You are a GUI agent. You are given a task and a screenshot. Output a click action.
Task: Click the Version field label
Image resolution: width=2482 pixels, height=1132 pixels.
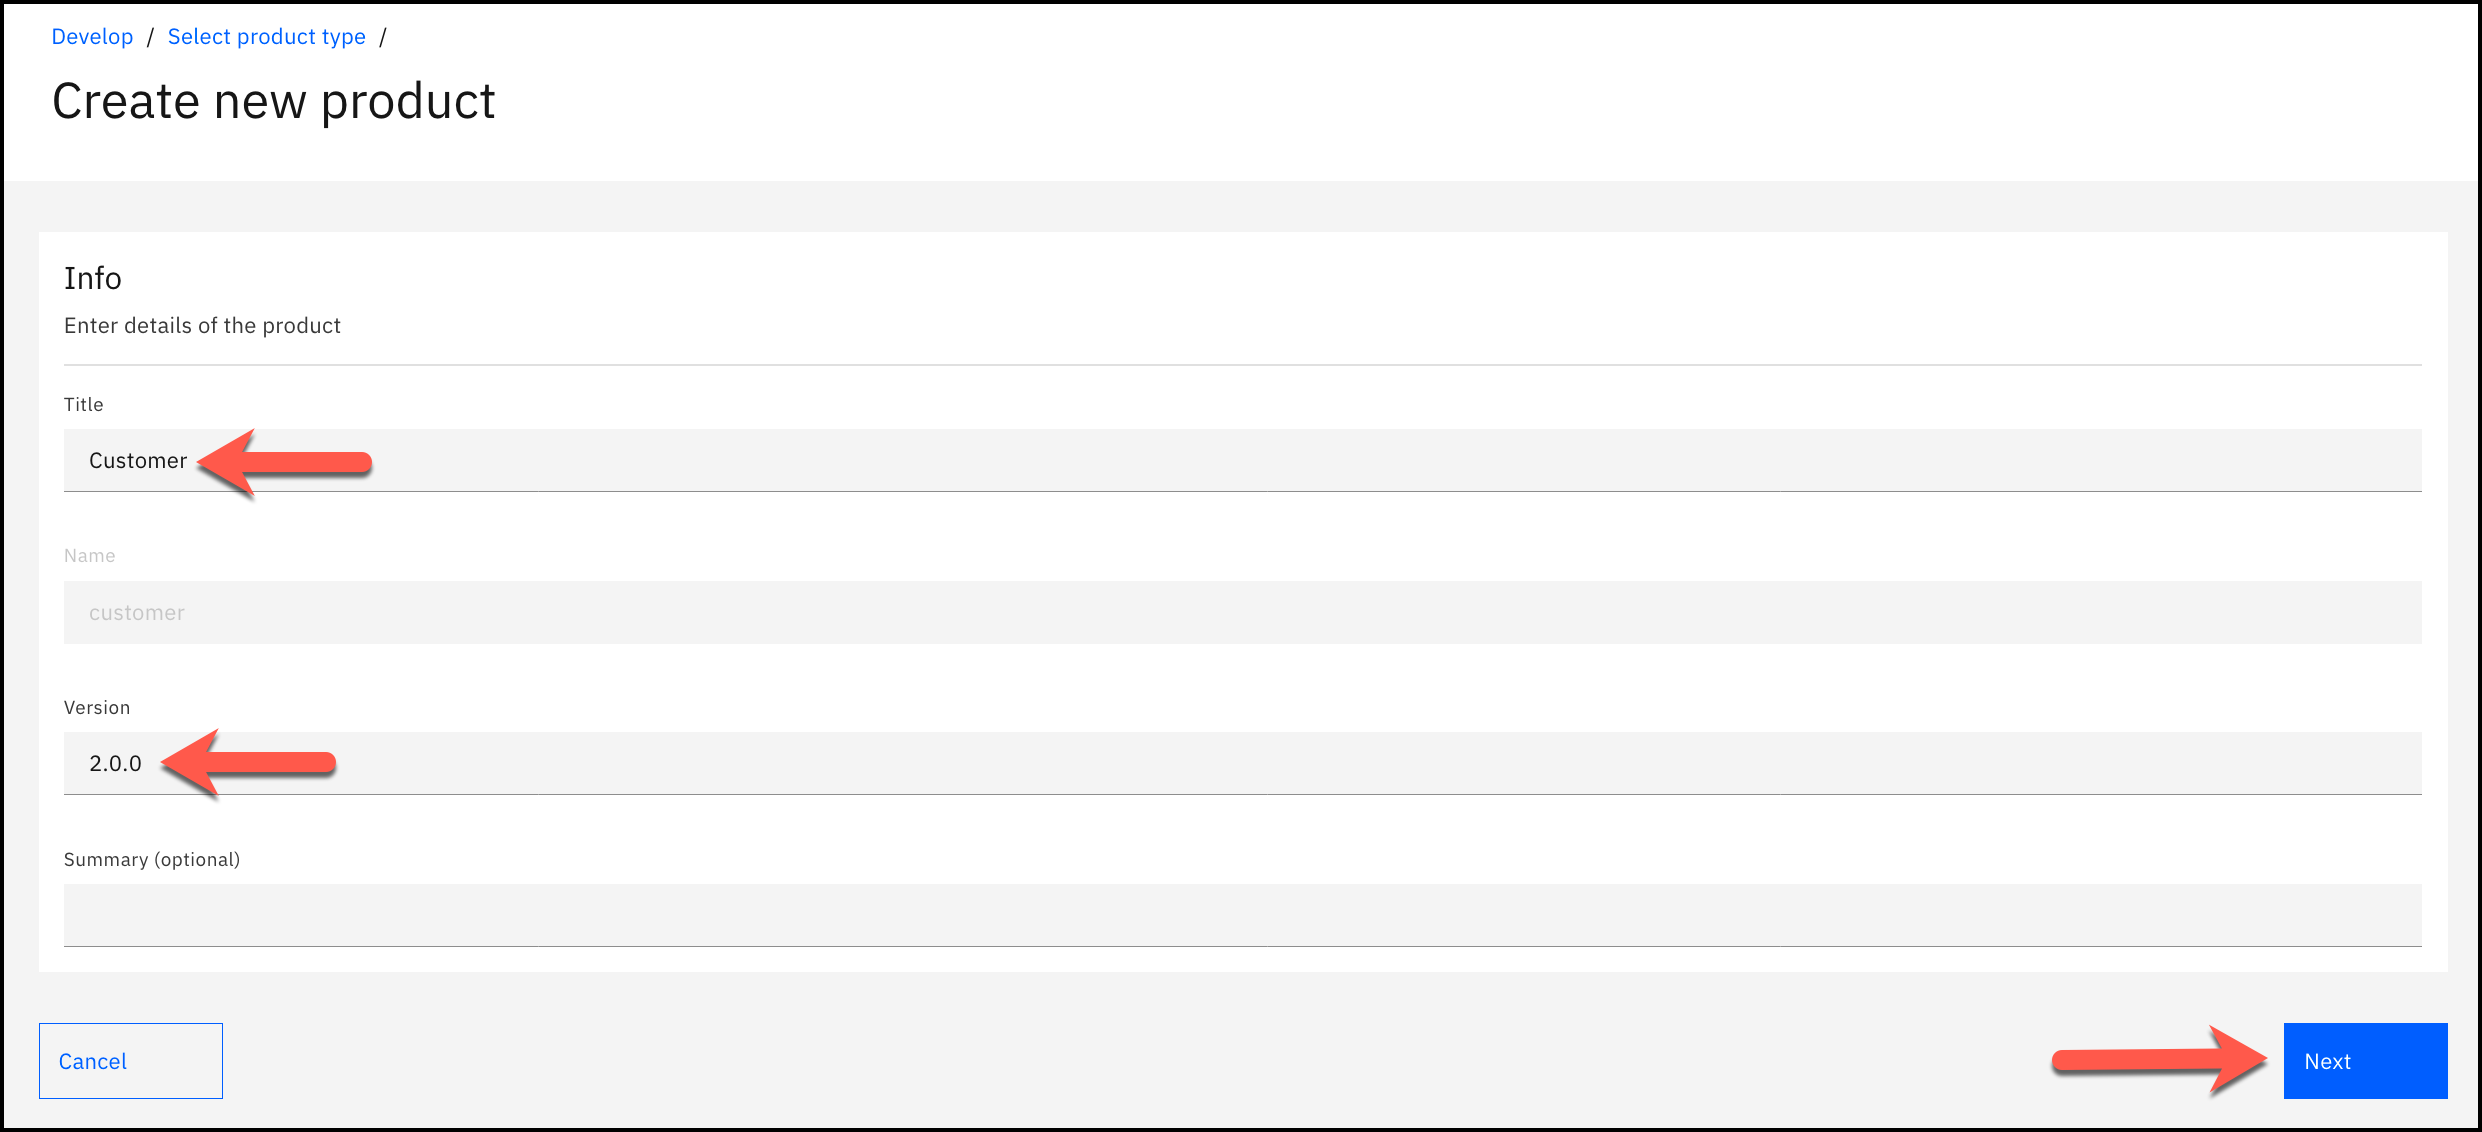tap(97, 708)
